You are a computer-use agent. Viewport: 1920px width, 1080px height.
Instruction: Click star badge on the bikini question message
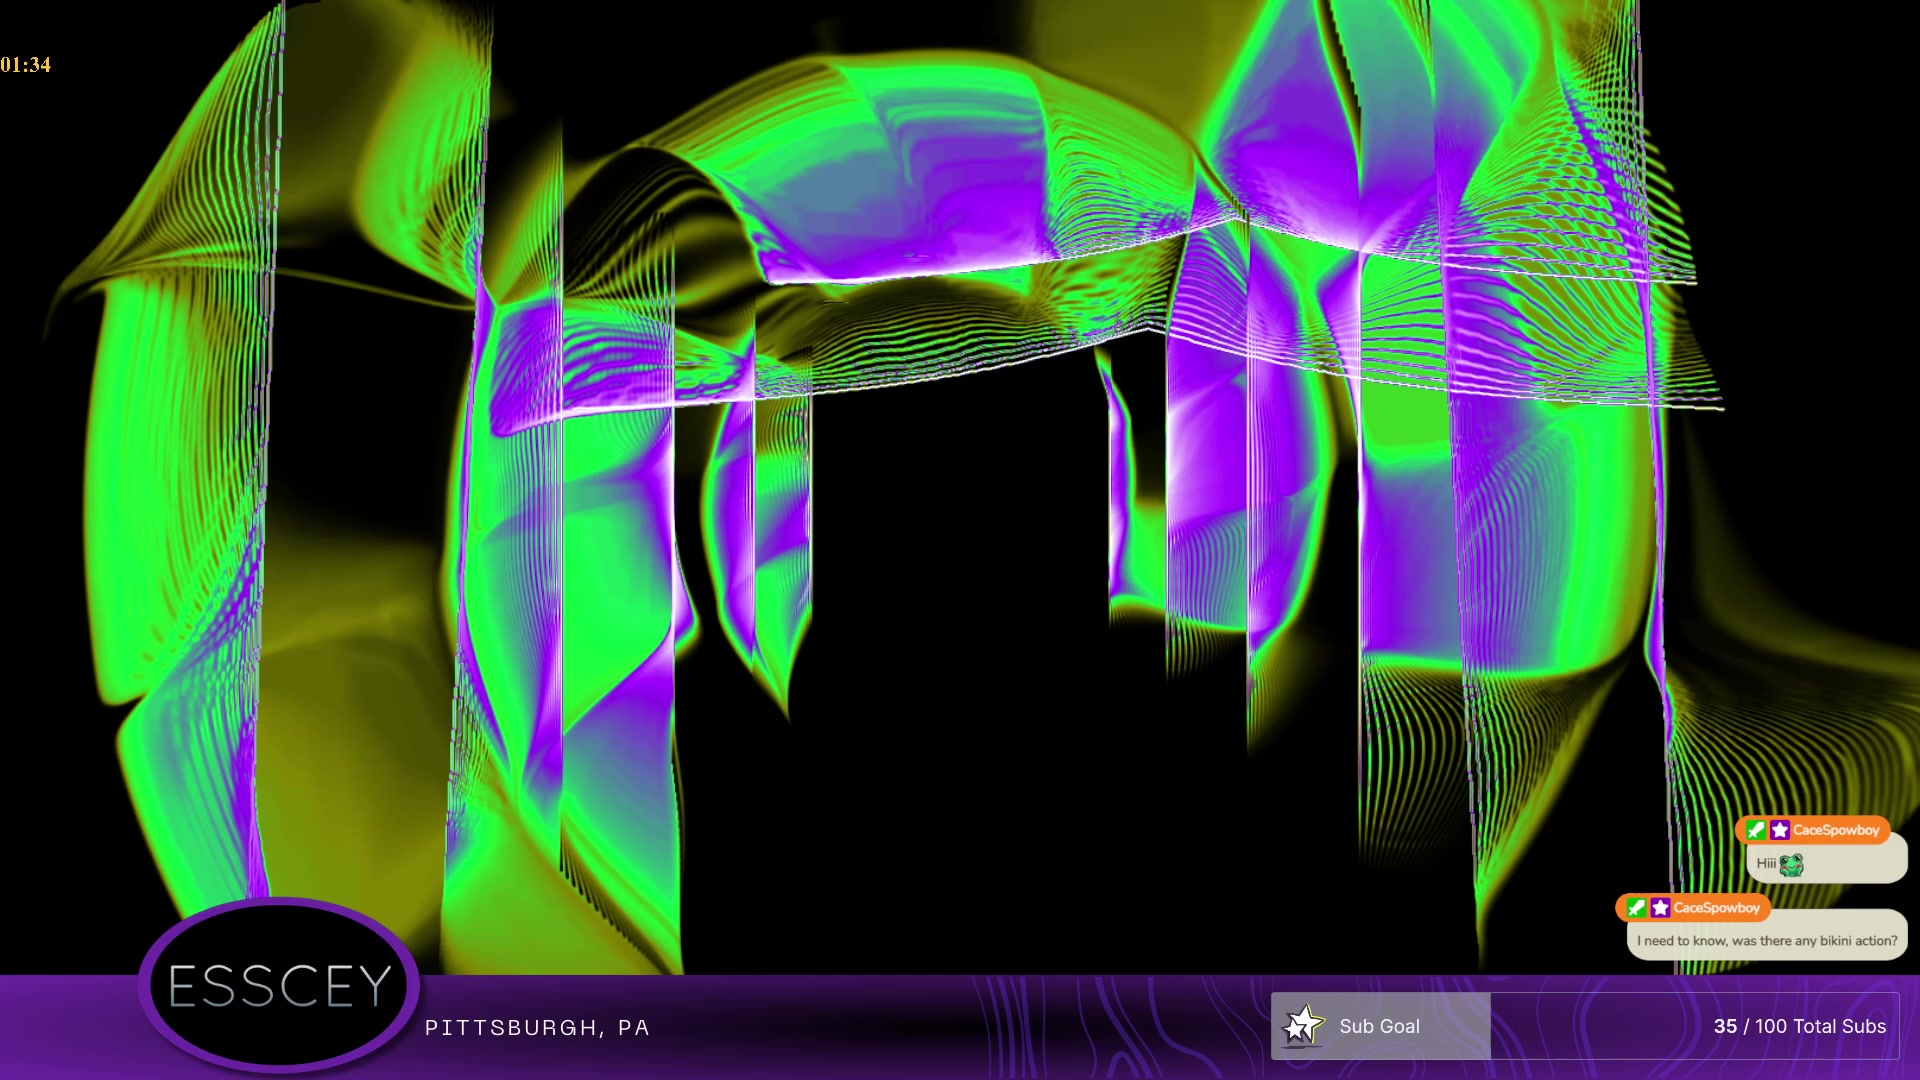pyautogui.click(x=1660, y=908)
